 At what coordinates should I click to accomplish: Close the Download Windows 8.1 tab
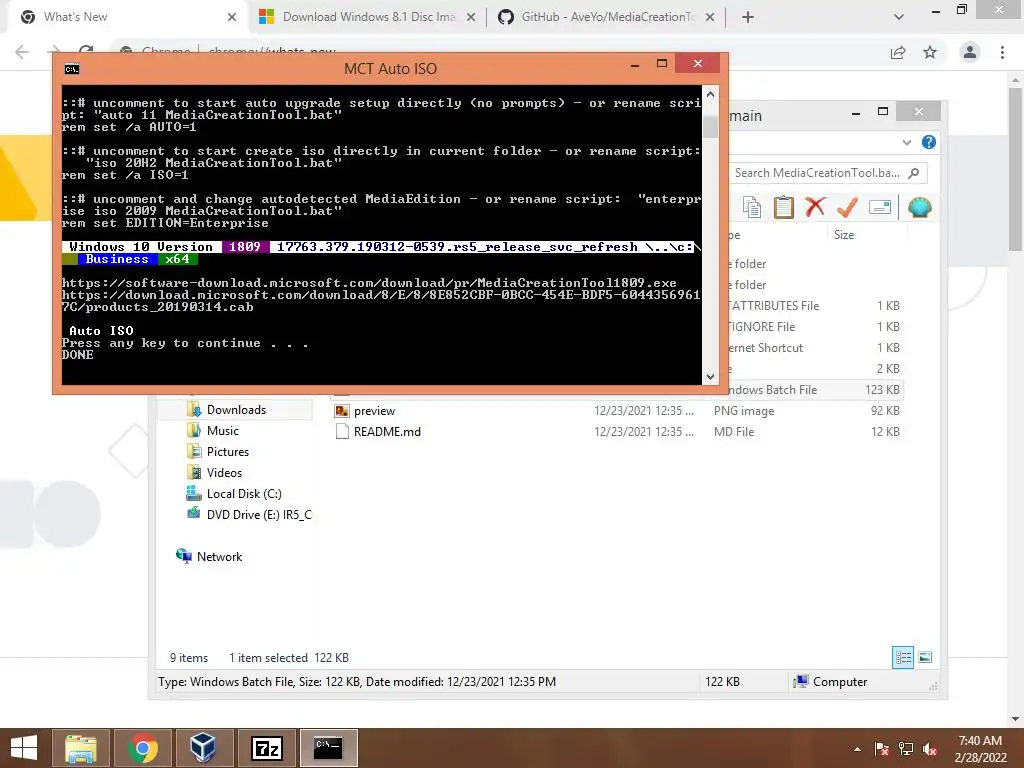[471, 17]
